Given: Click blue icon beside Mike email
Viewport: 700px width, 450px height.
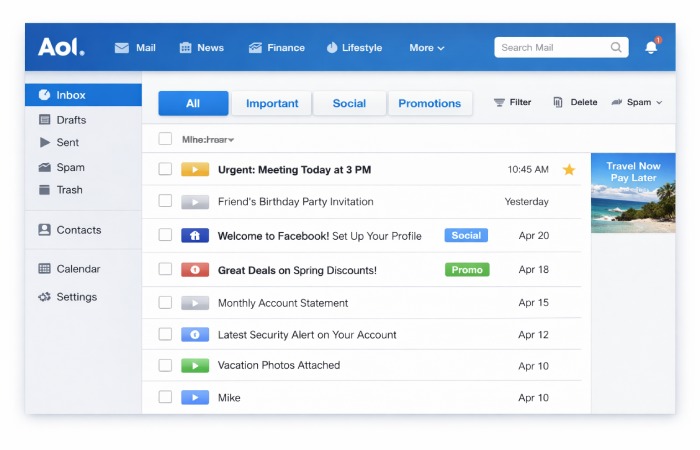Looking at the screenshot, I should coord(195,397).
